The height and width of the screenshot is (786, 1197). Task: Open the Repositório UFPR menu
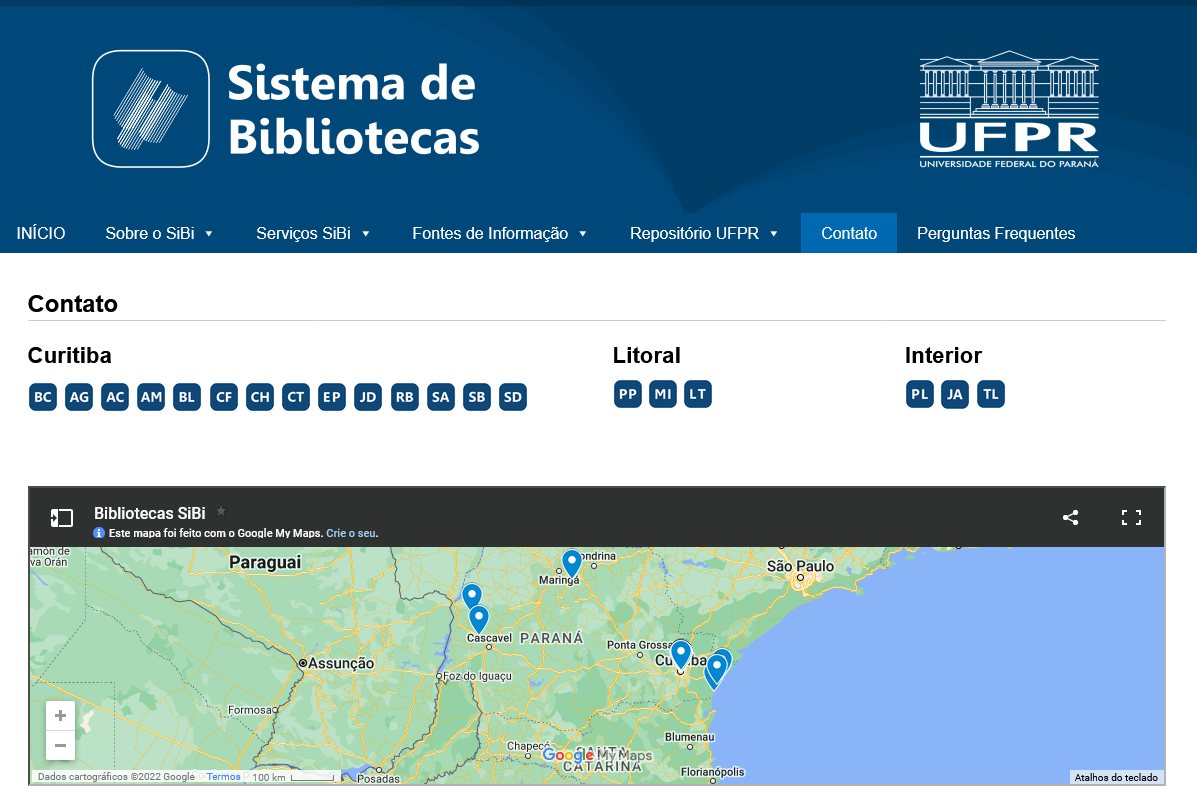pos(703,233)
